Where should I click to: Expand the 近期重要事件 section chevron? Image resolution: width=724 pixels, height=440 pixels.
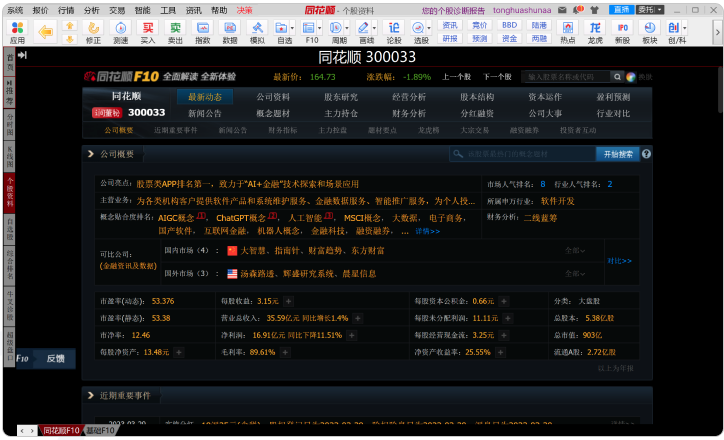pyautogui.click(x=90, y=396)
